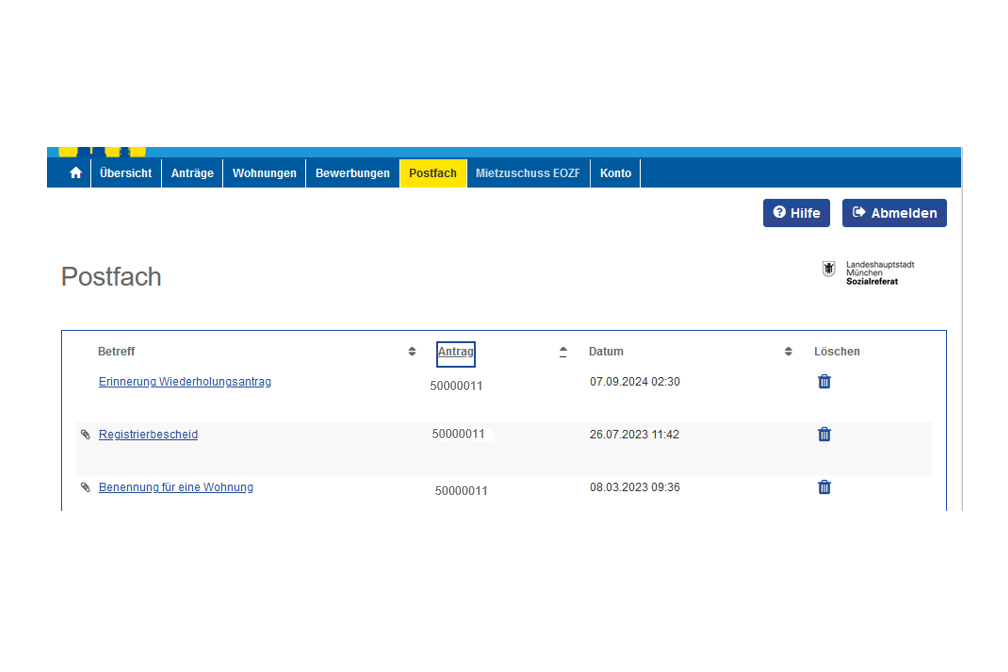Delete the Registrierbescheid message

824,435
